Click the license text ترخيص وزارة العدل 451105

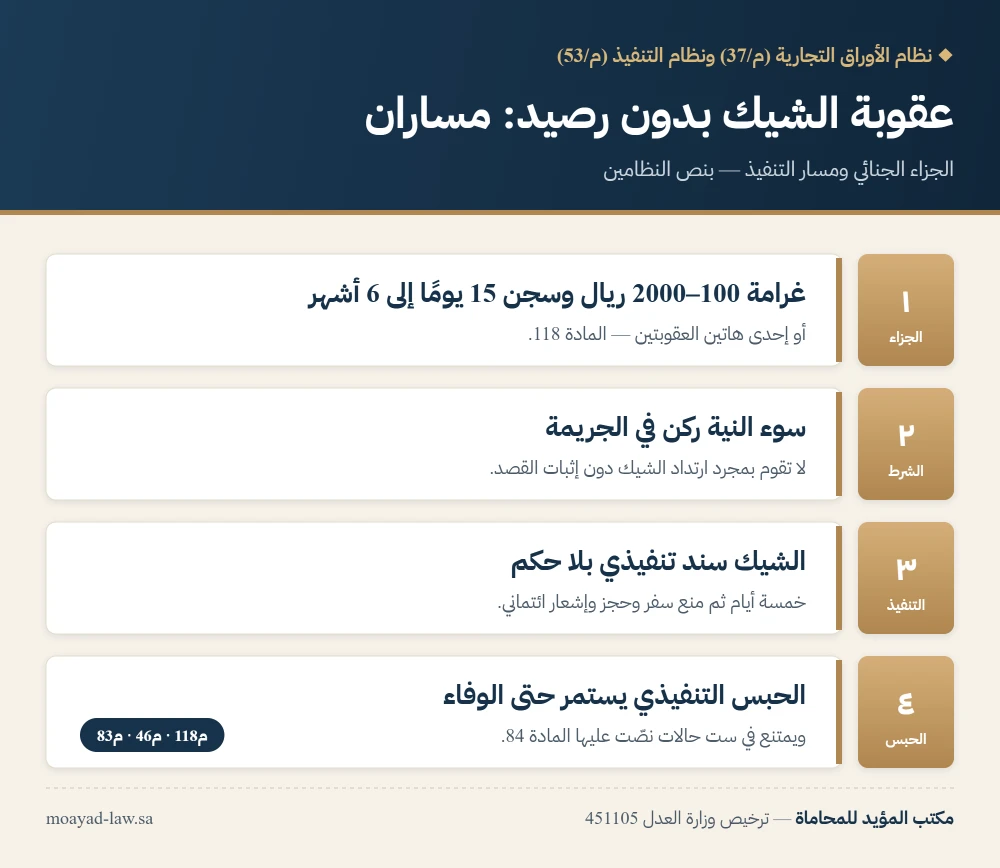click(677, 818)
